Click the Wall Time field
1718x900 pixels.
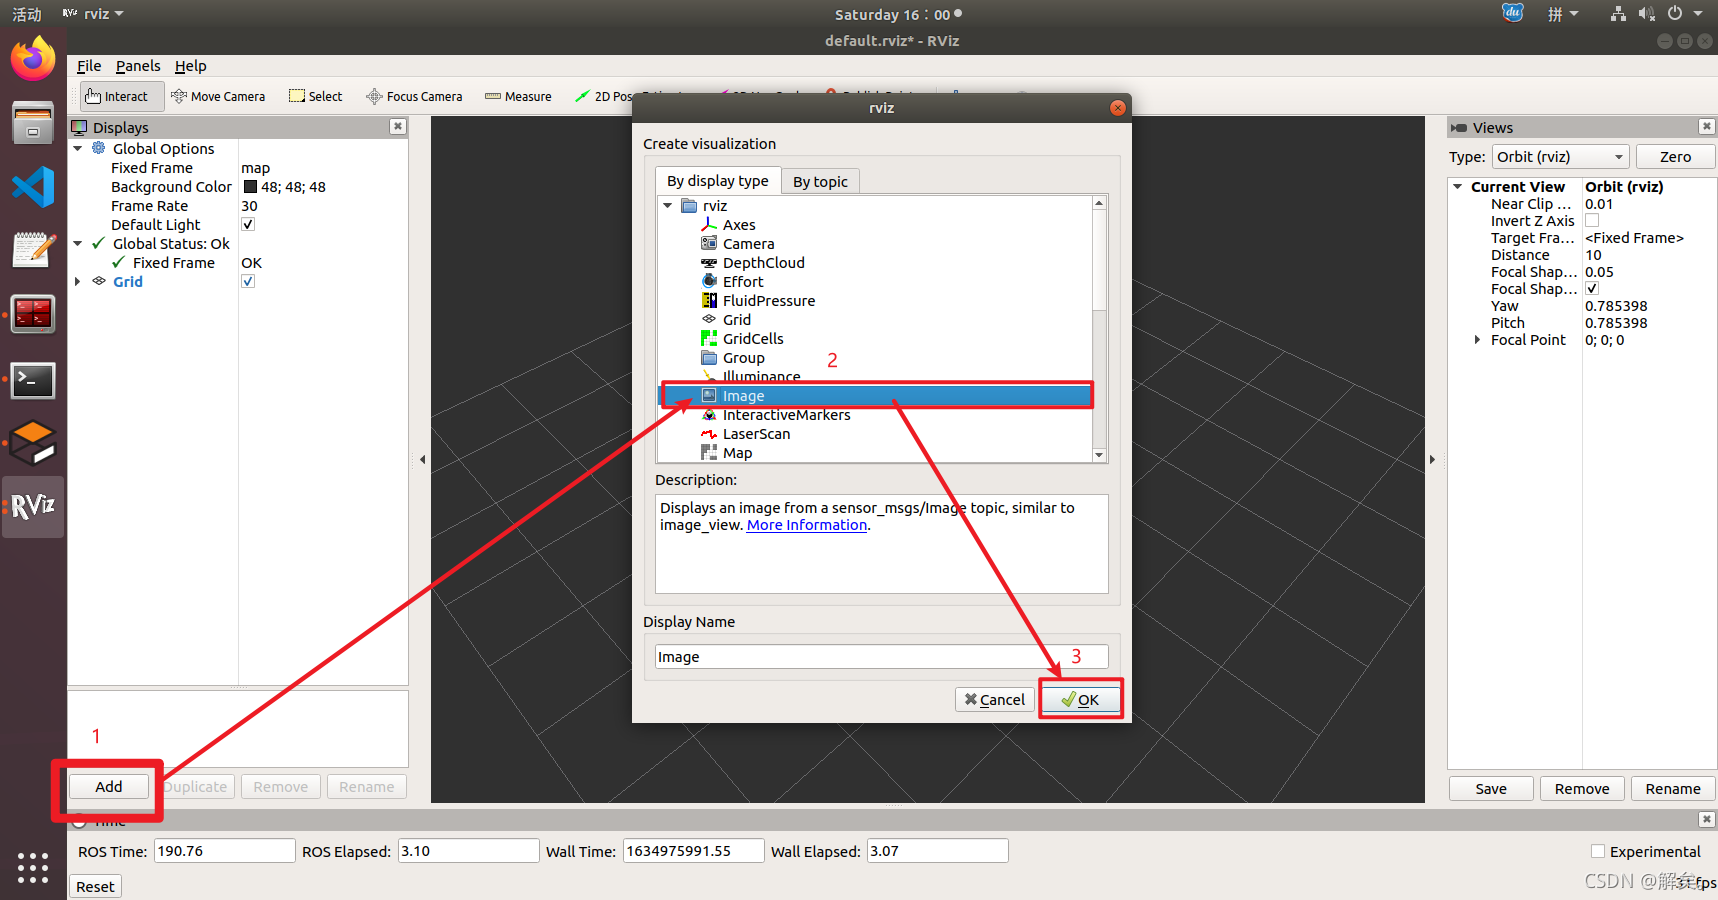694,851
